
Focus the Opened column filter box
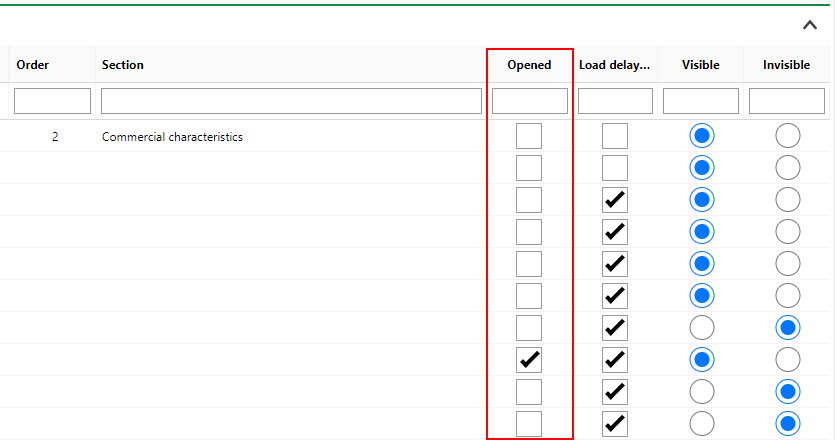click(x=530, y=101)
